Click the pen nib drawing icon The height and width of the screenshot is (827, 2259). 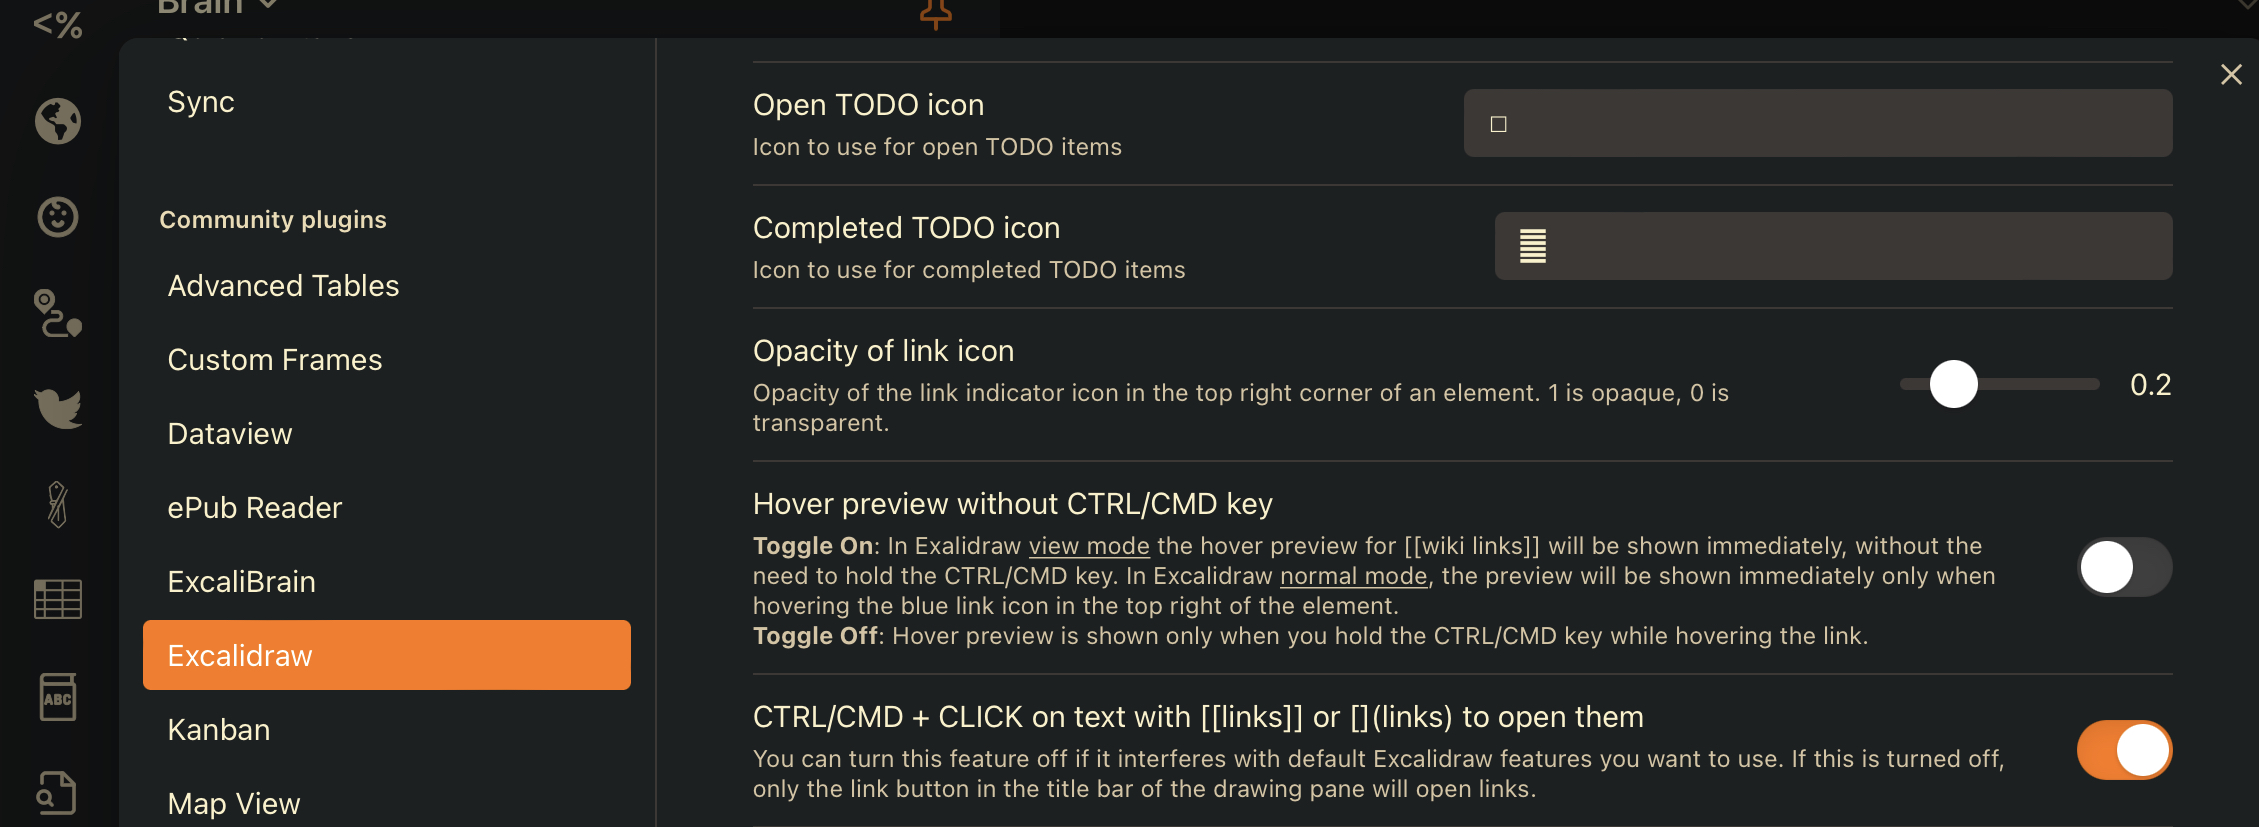pyautogui.click(x=57, y=505)
